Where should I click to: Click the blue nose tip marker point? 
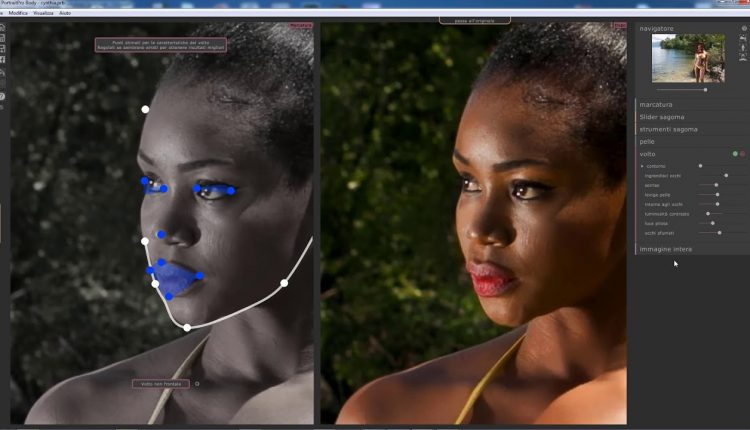pos(161,234)
